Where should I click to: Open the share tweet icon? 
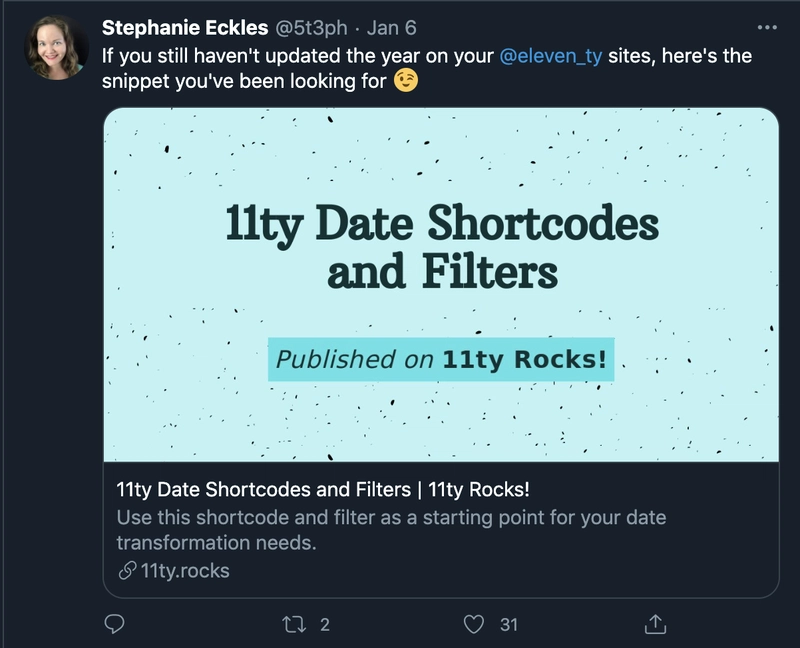655,624
